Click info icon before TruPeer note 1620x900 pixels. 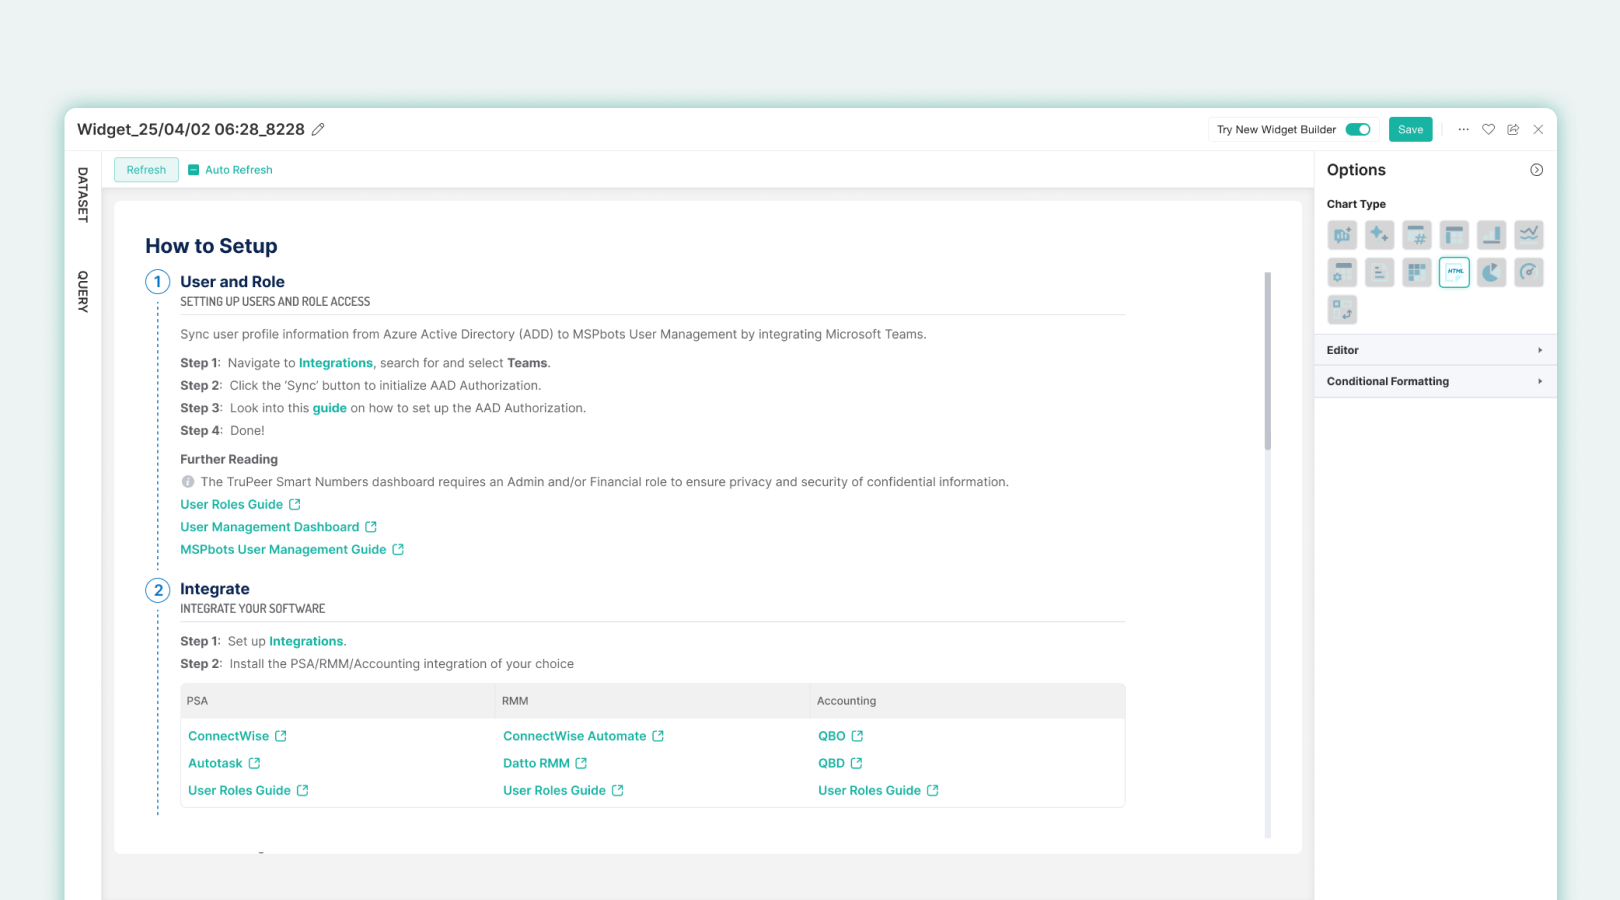point(188,482)
